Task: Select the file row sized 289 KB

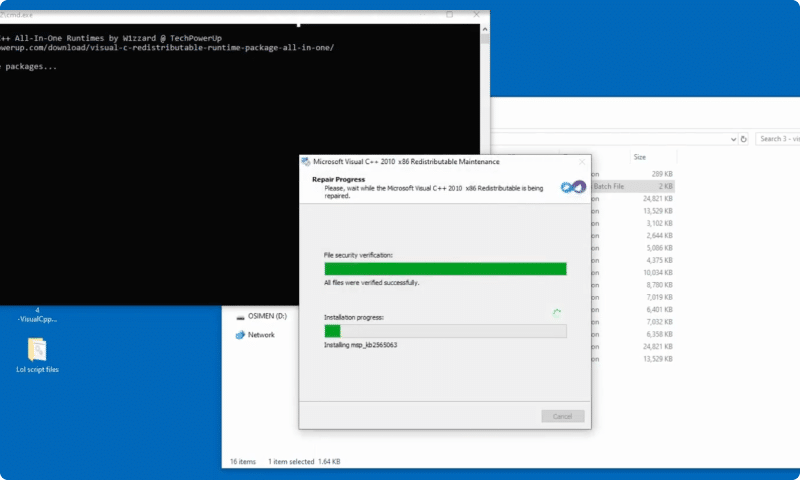Action: click(x=630, y=174)
